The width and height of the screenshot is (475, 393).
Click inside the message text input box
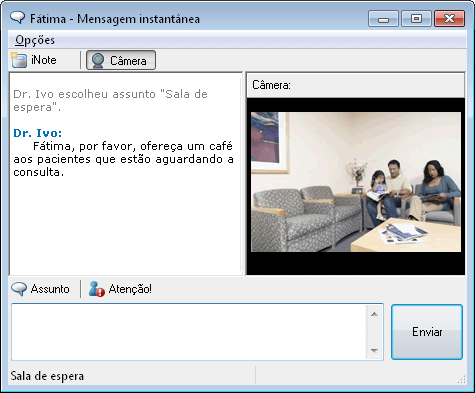click(x=189, y=332)
